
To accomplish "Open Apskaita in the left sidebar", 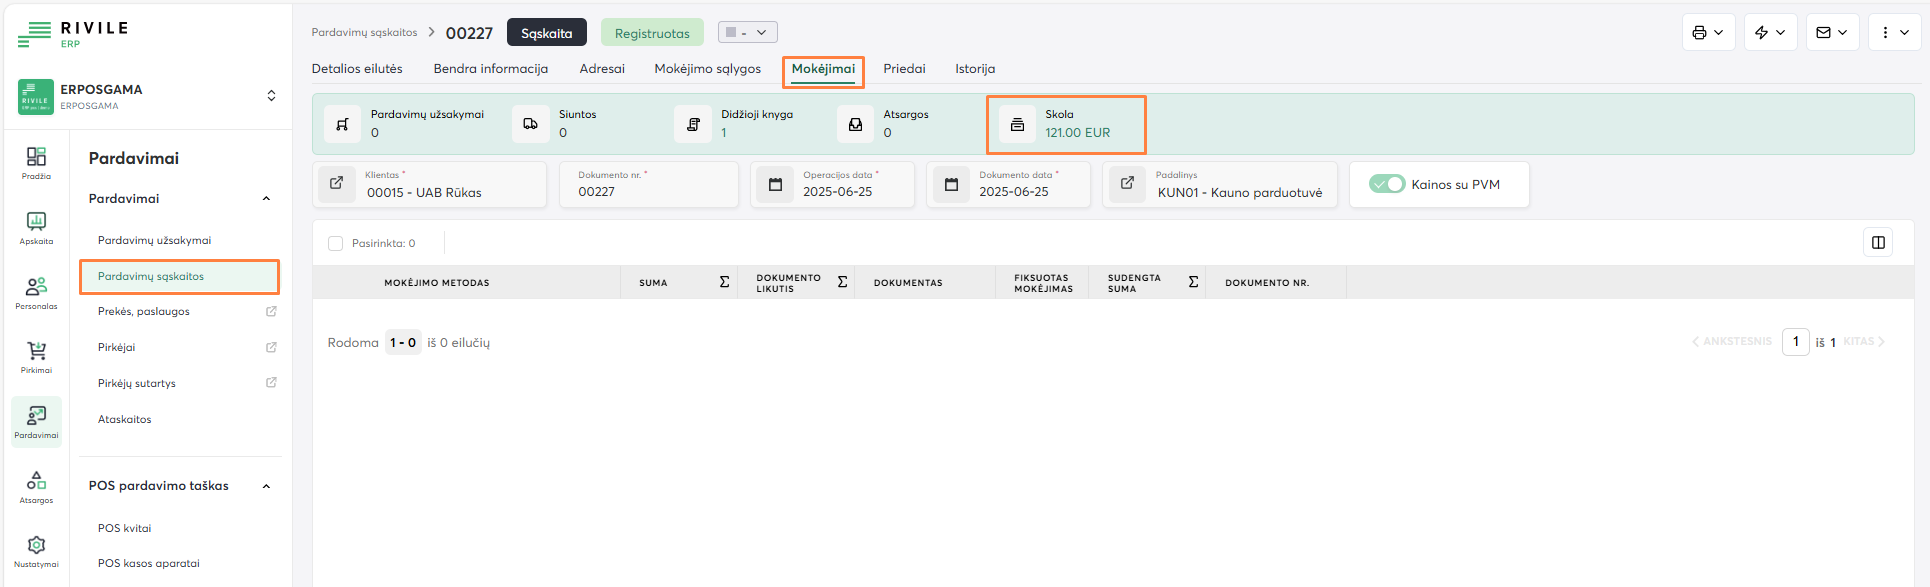I will click(x=36, y=227).
